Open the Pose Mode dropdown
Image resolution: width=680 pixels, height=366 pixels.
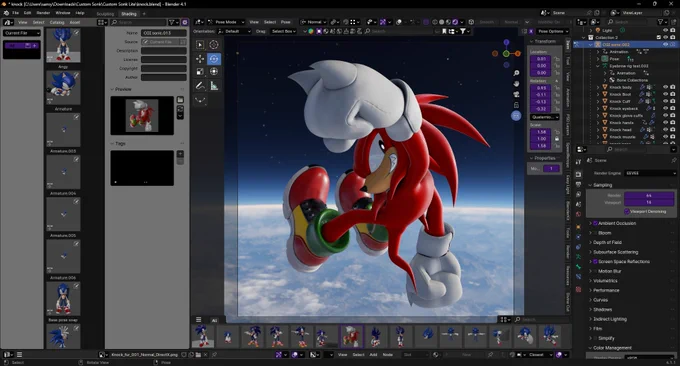tap(226, 22)
